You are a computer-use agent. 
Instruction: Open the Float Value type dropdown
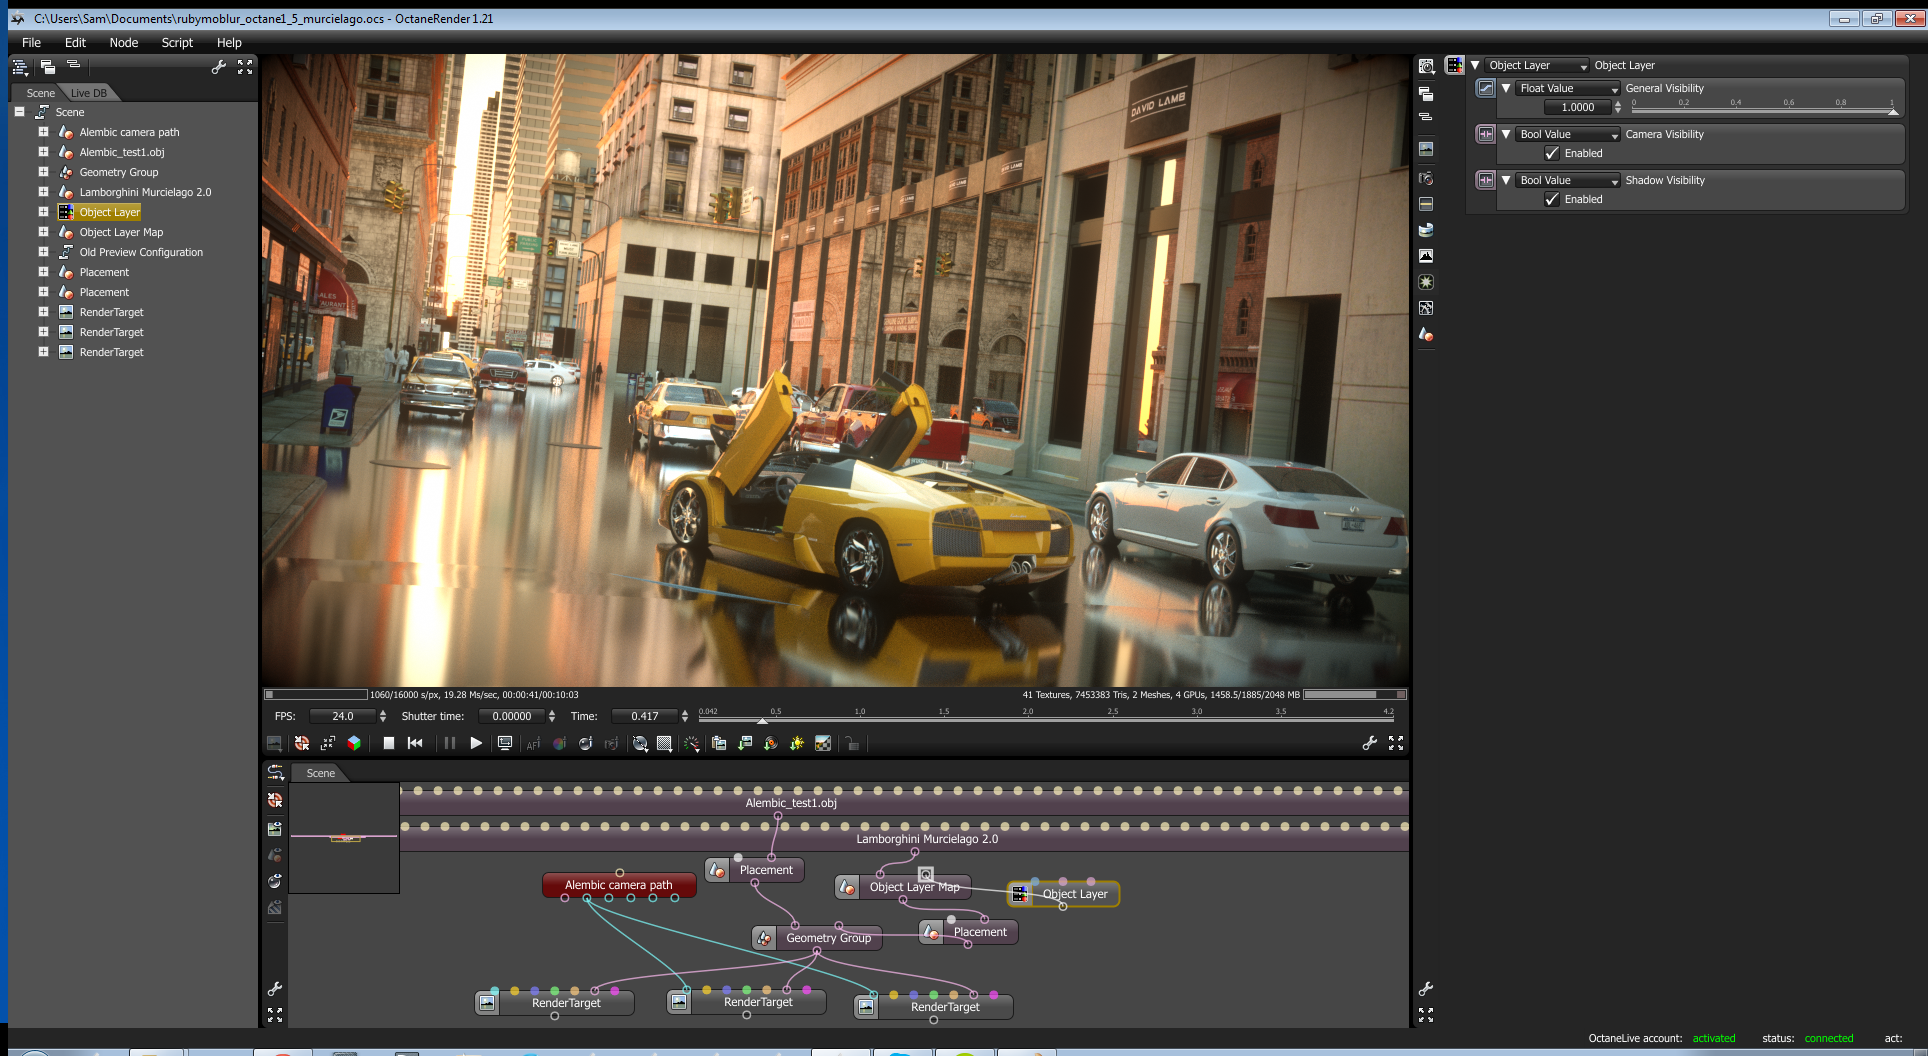click(1567, 89)
